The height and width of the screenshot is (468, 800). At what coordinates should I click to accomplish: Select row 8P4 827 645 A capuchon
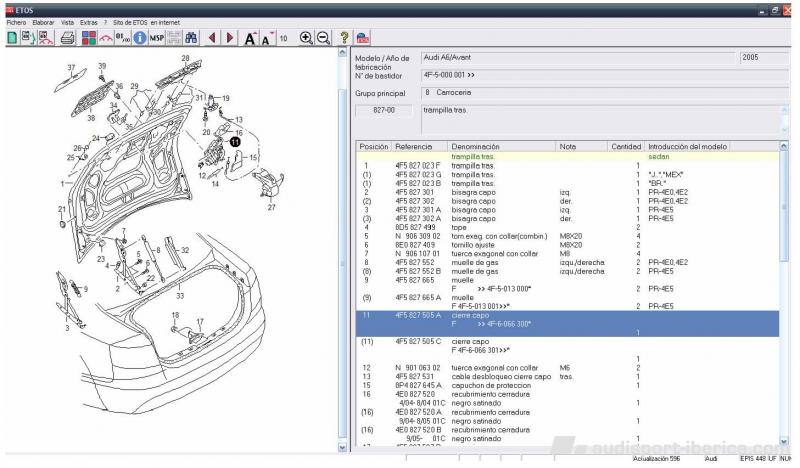(x=567, y=385)
